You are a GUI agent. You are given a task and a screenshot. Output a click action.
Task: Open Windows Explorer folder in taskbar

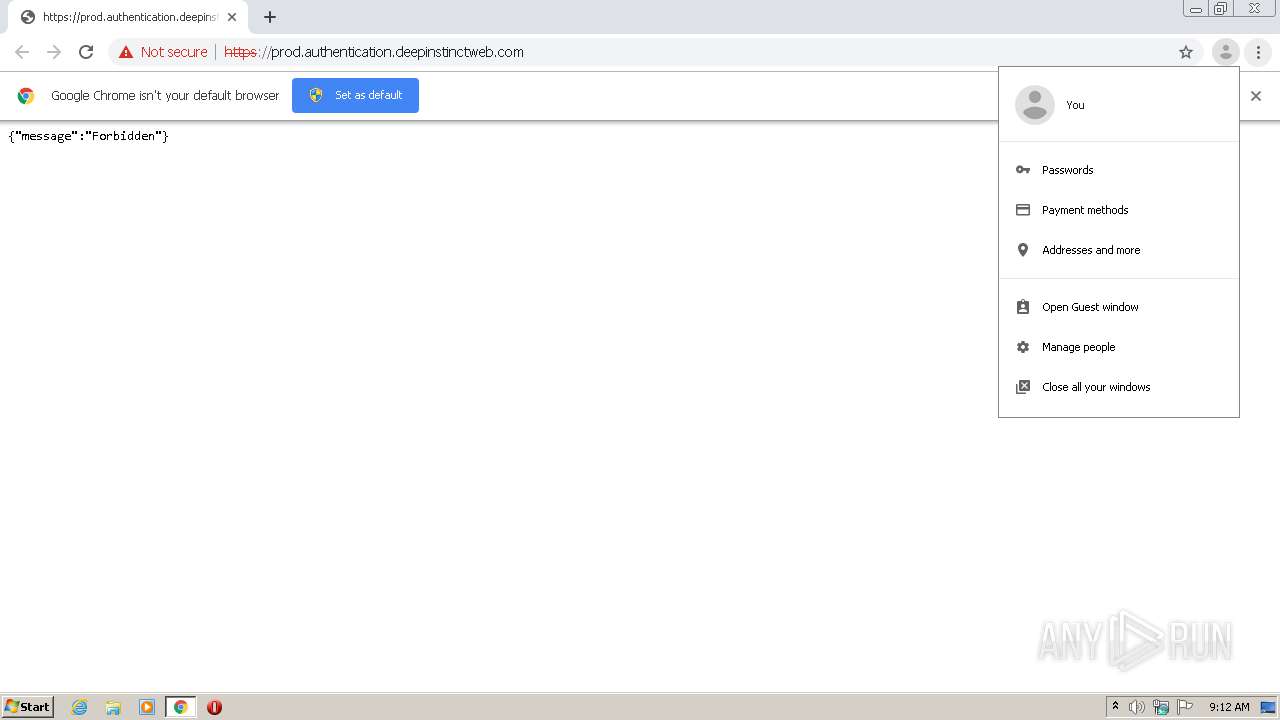point(113,707)
